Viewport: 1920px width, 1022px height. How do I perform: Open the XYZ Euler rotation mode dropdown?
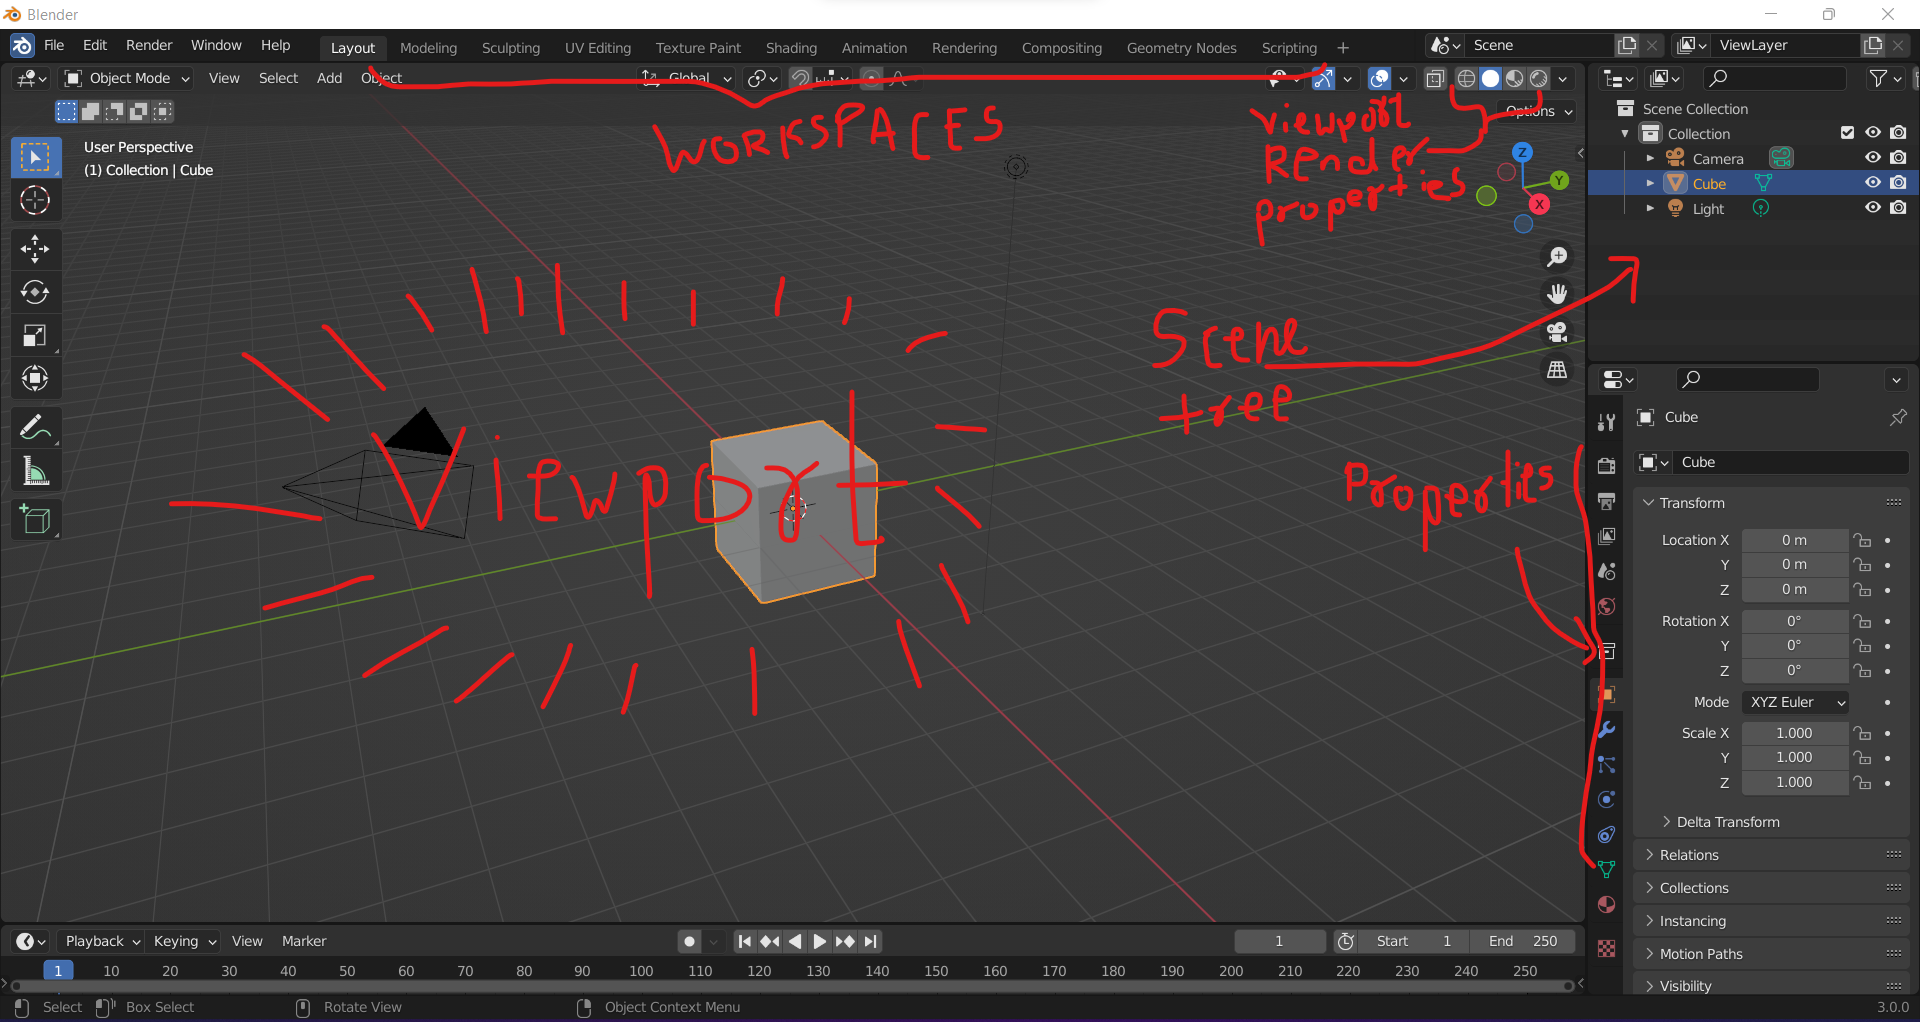tap(1795, 702)
